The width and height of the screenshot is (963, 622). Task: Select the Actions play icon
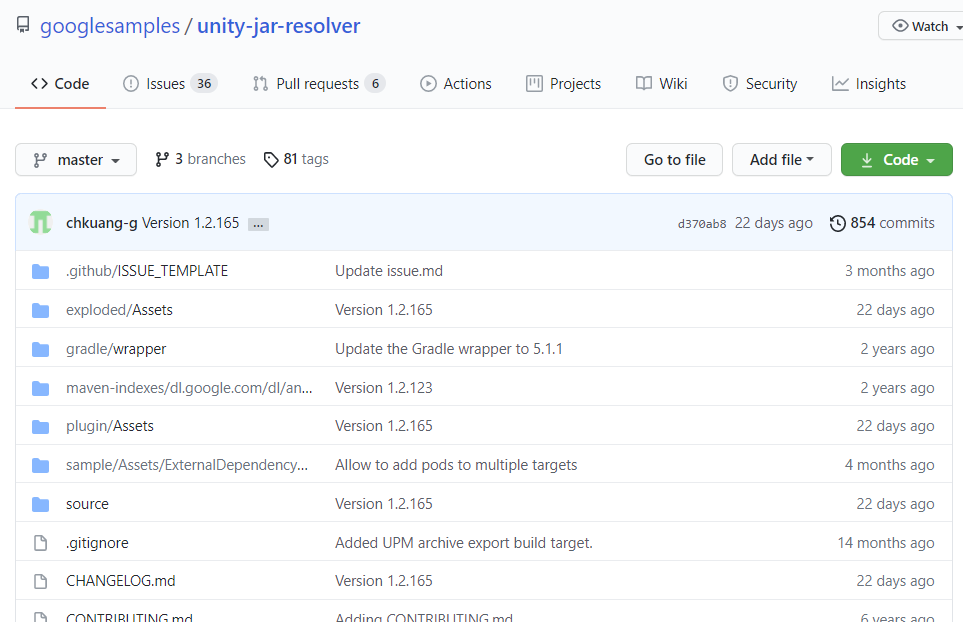tap(427, 83)
